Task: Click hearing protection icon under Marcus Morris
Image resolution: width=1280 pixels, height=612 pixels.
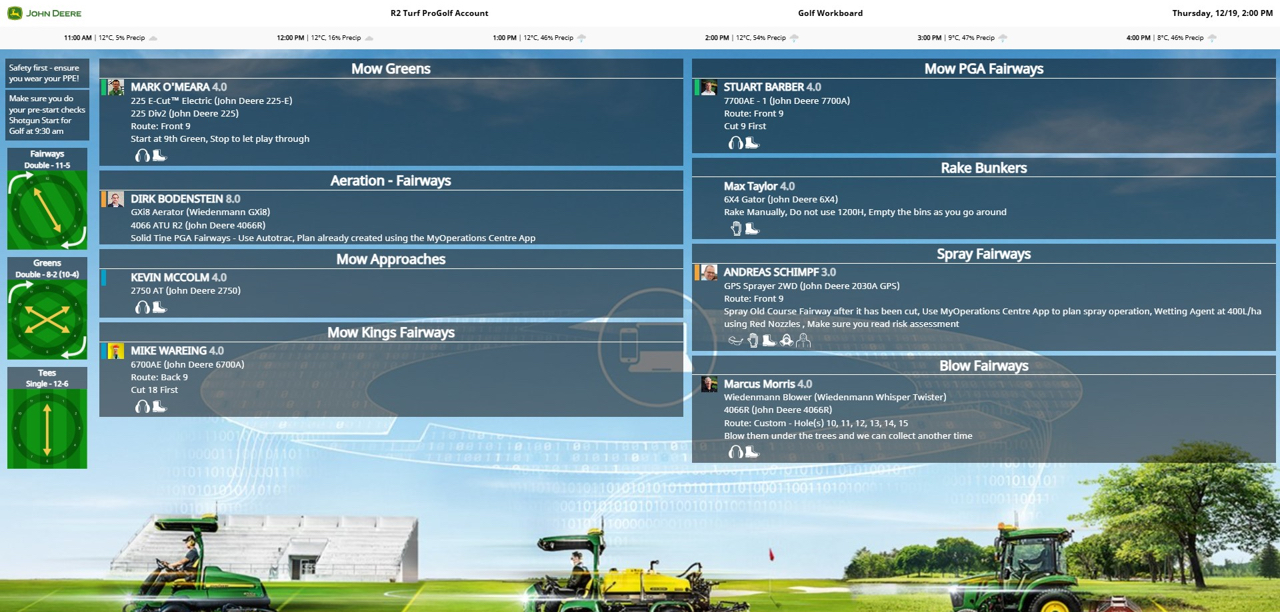Action: [735, 452]
